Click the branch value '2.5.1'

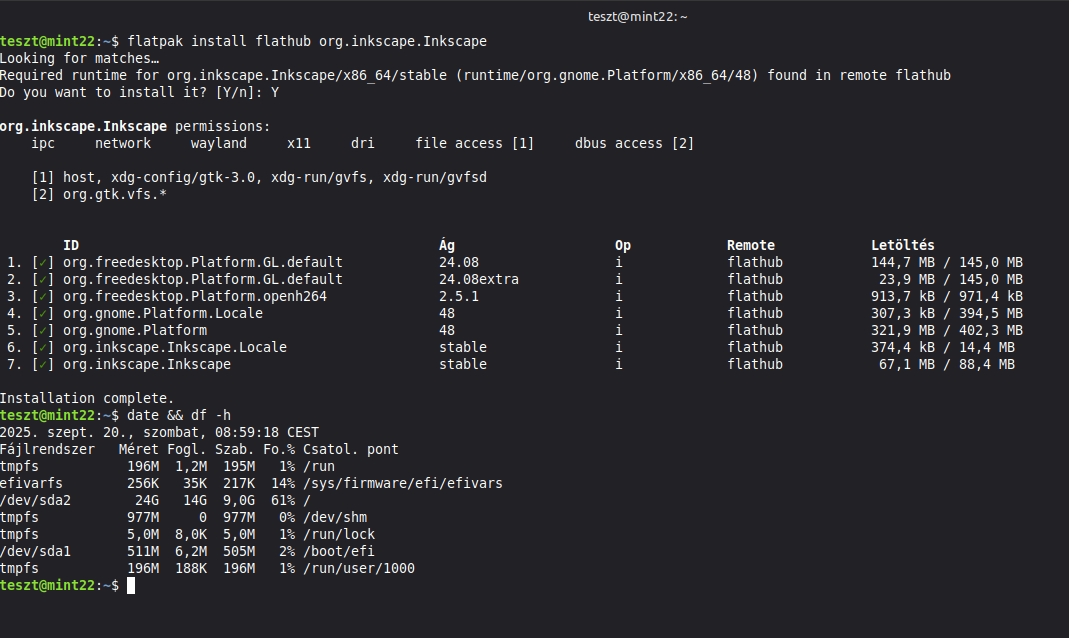(x=459, y=297)
